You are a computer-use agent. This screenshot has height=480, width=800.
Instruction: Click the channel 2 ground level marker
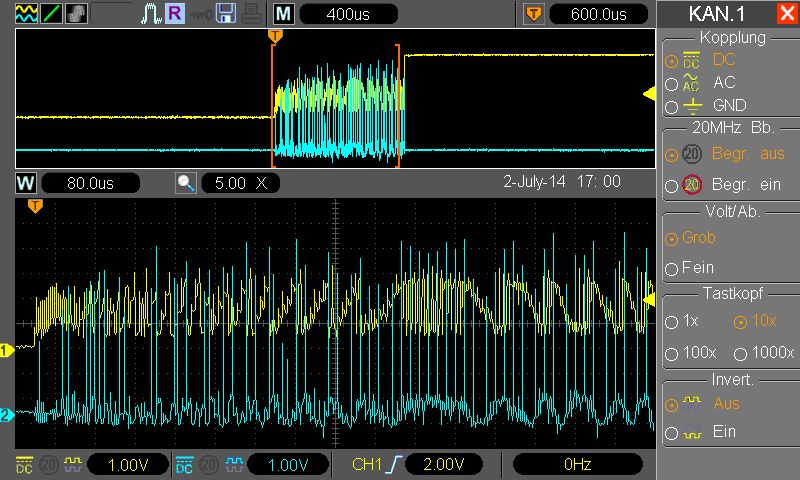tap(7, 415)
